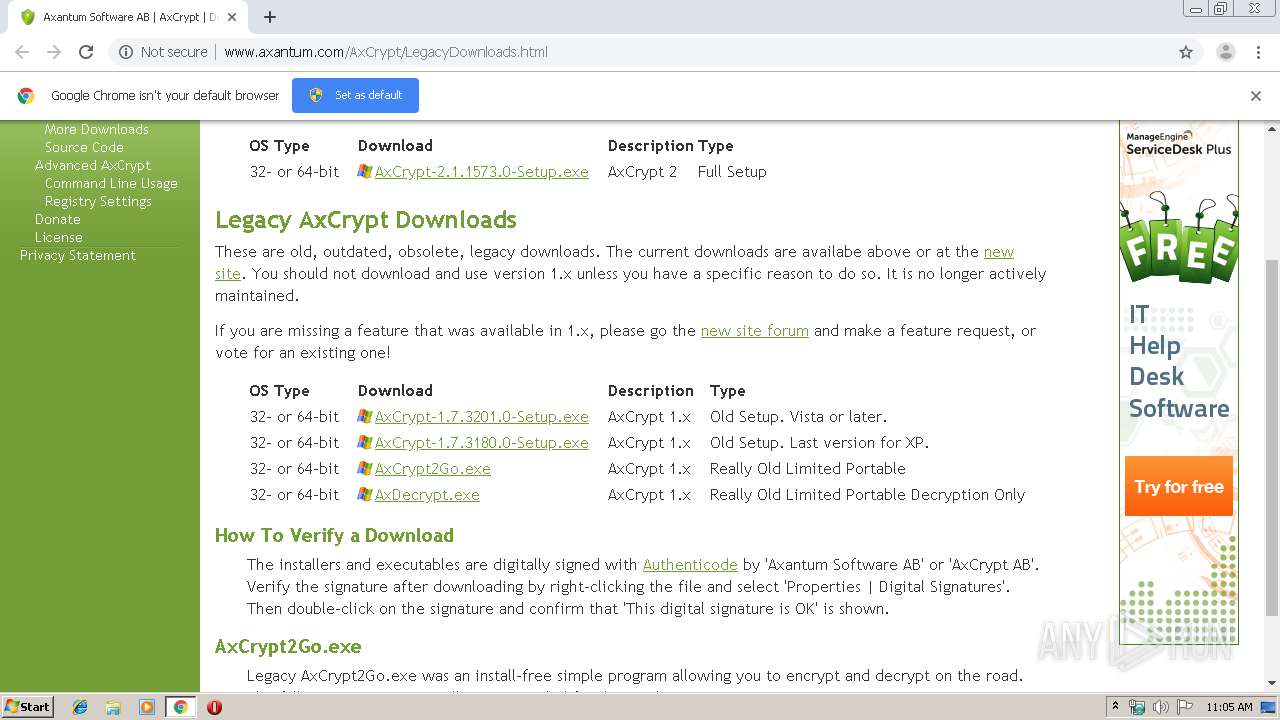Viewport: 1280px width, 720px height.
Task: Open File Explorer folder icon in taskbar
Action: [113, 707]
